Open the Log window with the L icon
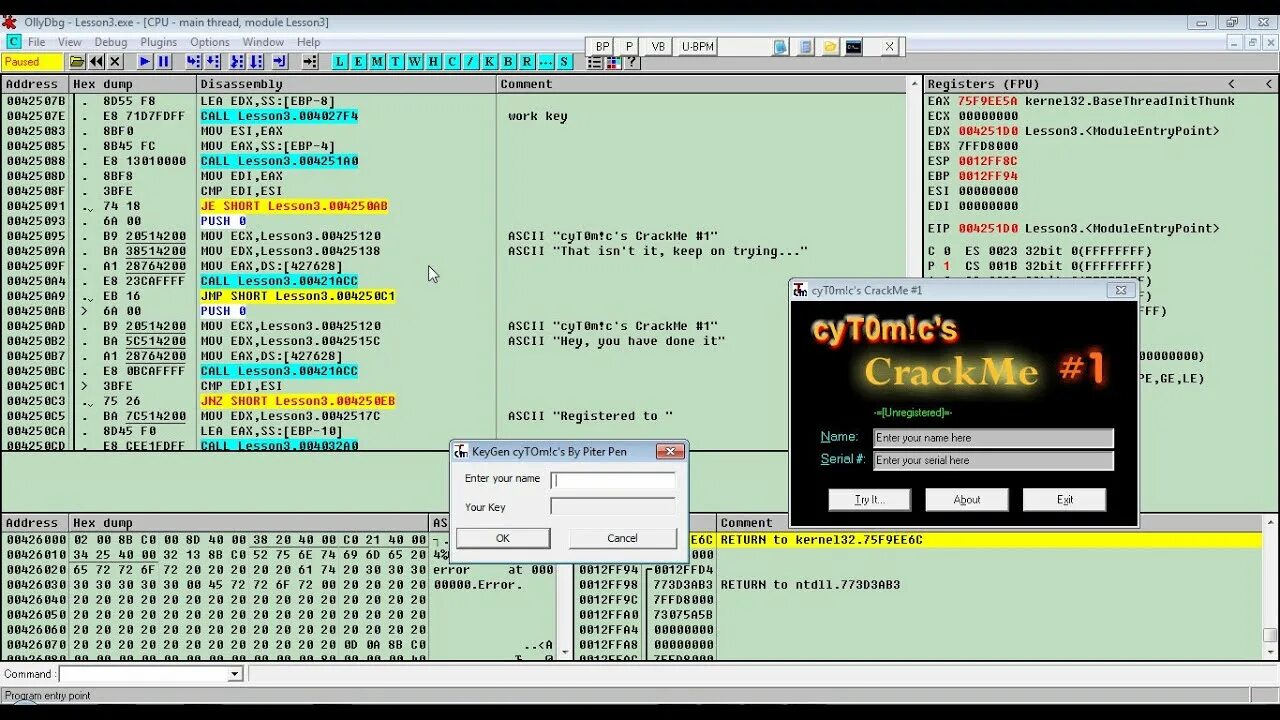 (340, 62)
